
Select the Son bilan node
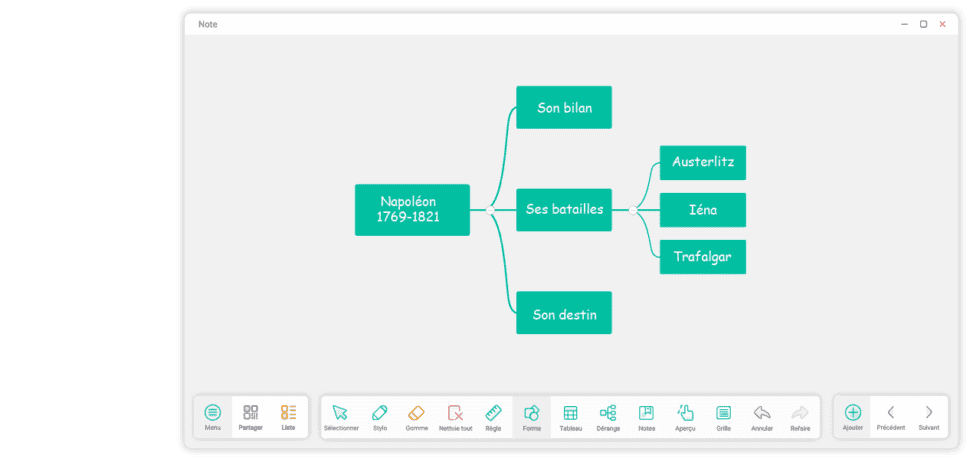tap(564, 108)
